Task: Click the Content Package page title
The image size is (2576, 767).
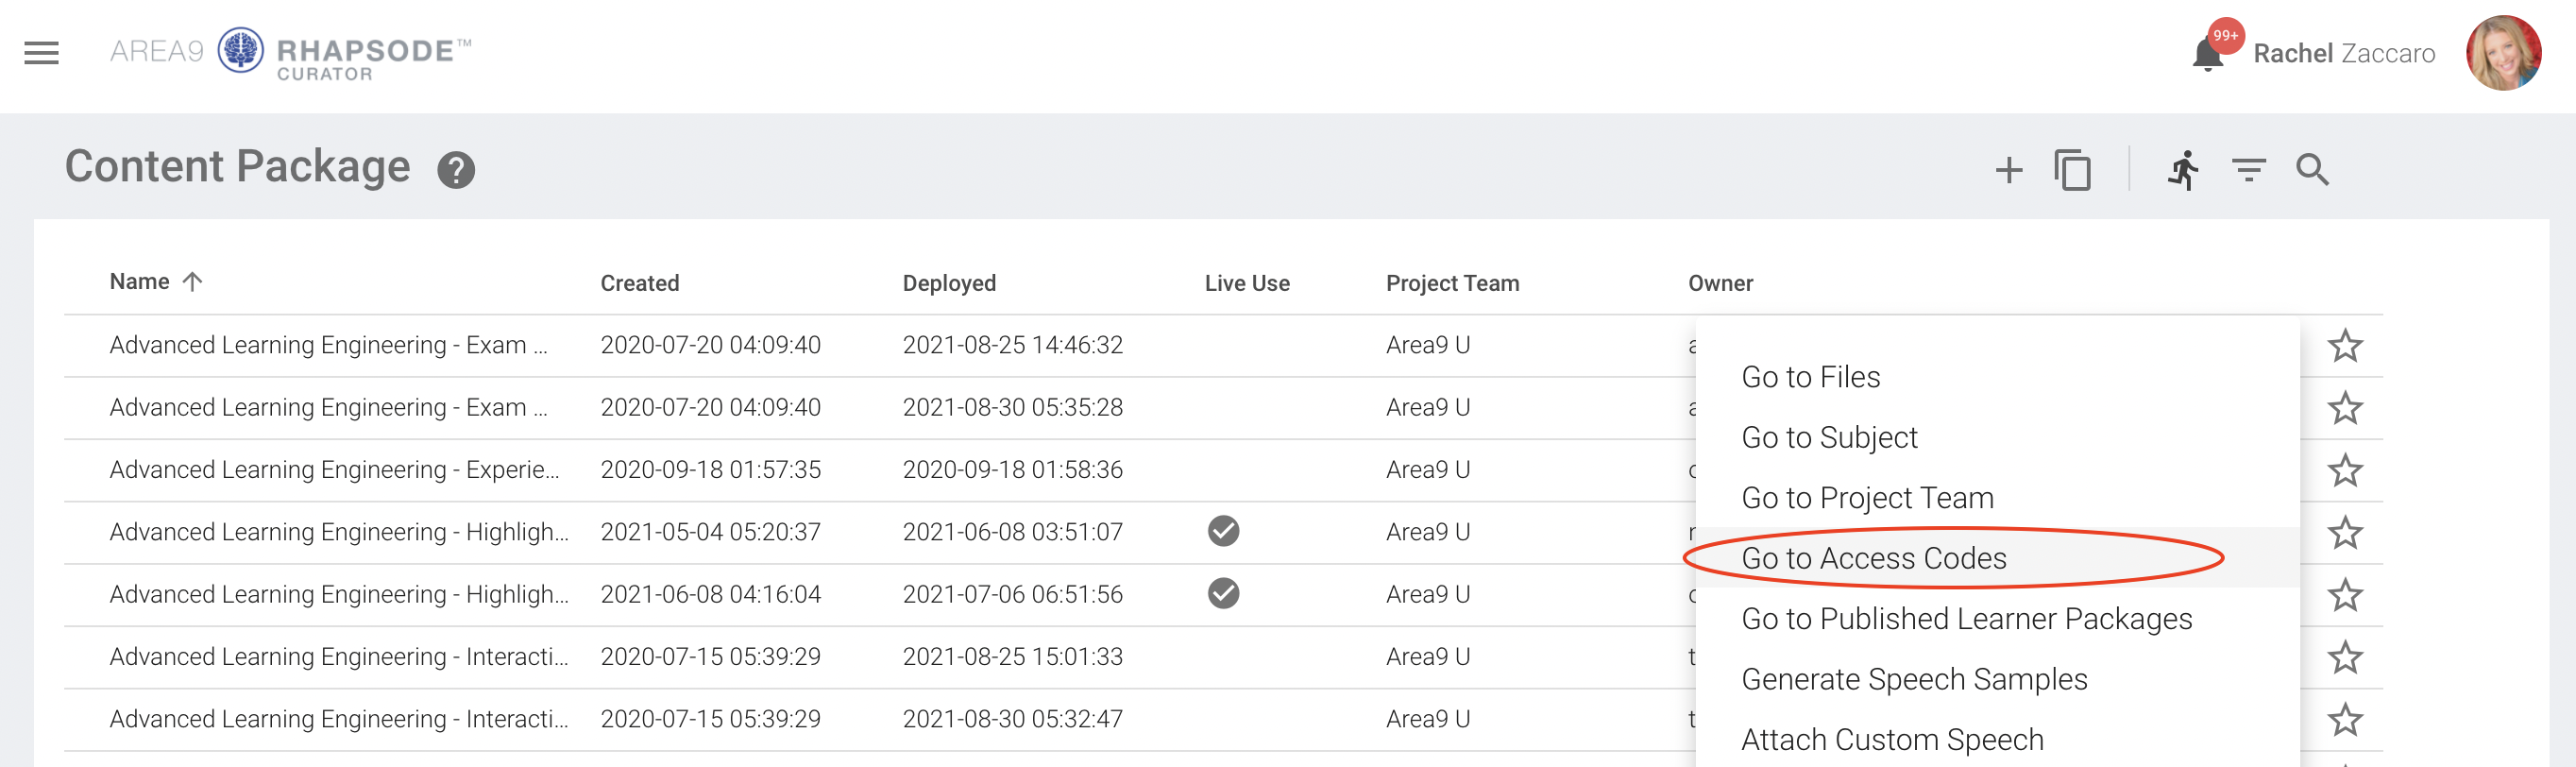Action: 237,167
